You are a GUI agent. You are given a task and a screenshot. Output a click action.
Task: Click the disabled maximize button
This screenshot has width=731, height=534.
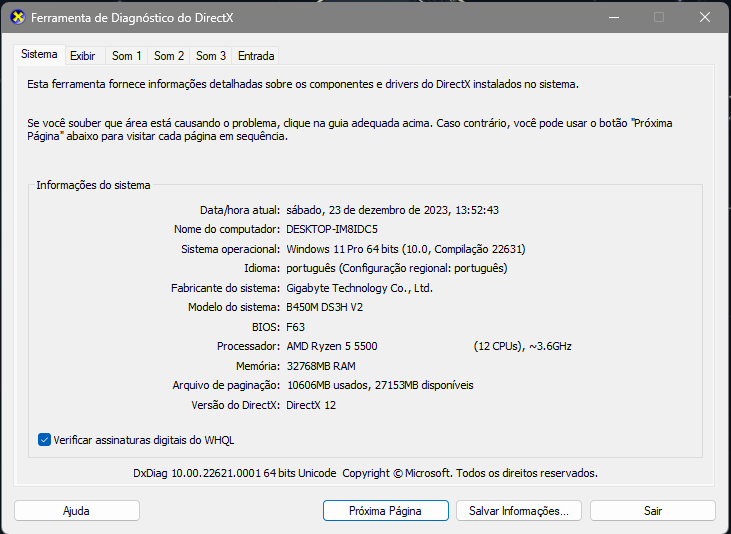[x=659, y=18]
